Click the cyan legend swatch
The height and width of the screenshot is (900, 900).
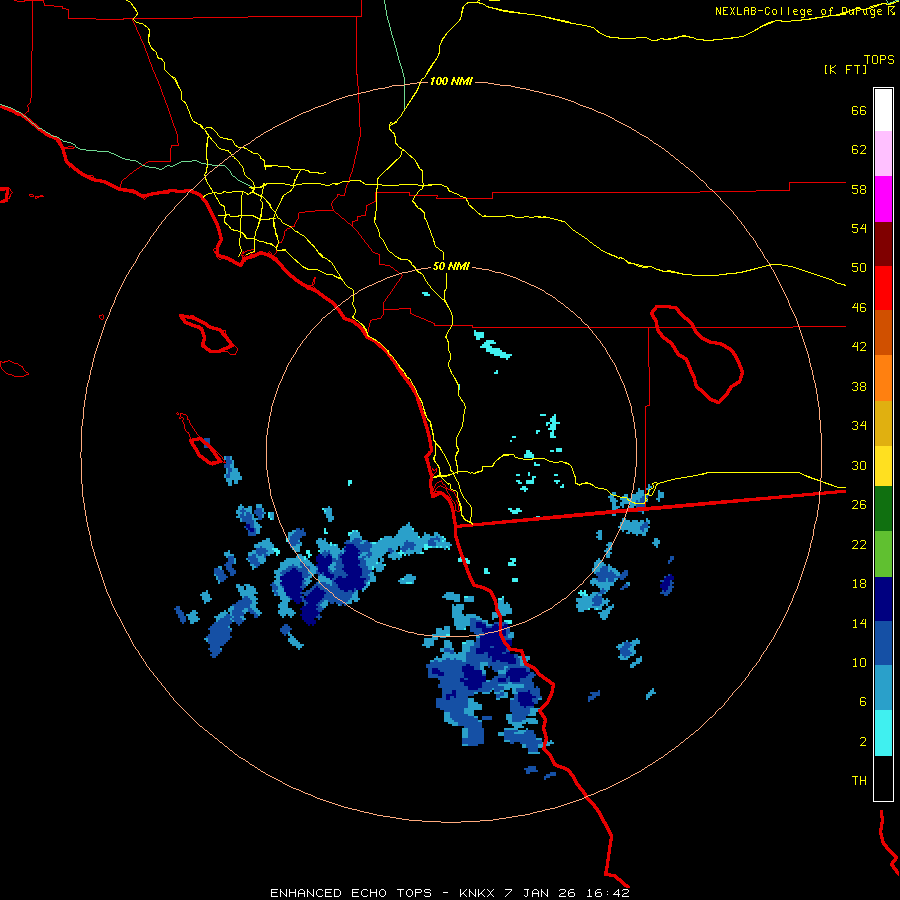point(883,733)
